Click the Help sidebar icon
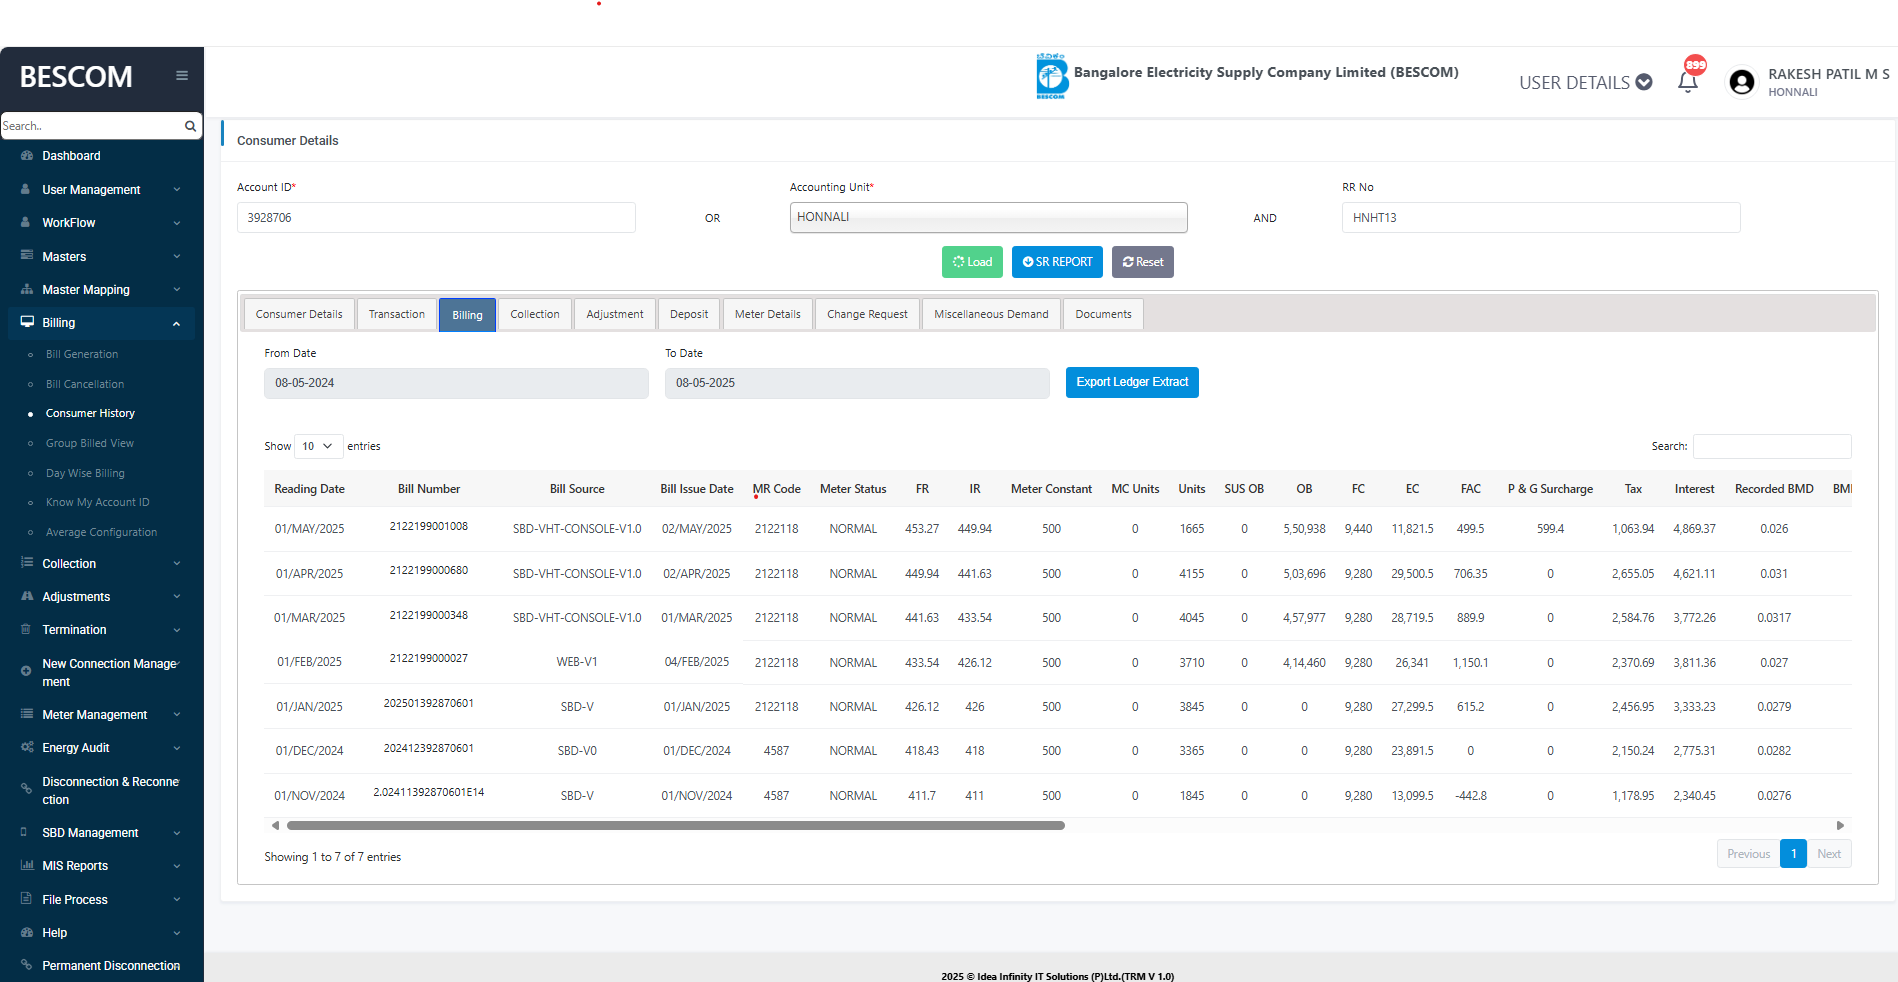The image size is (1898, 982). point(27,932)
